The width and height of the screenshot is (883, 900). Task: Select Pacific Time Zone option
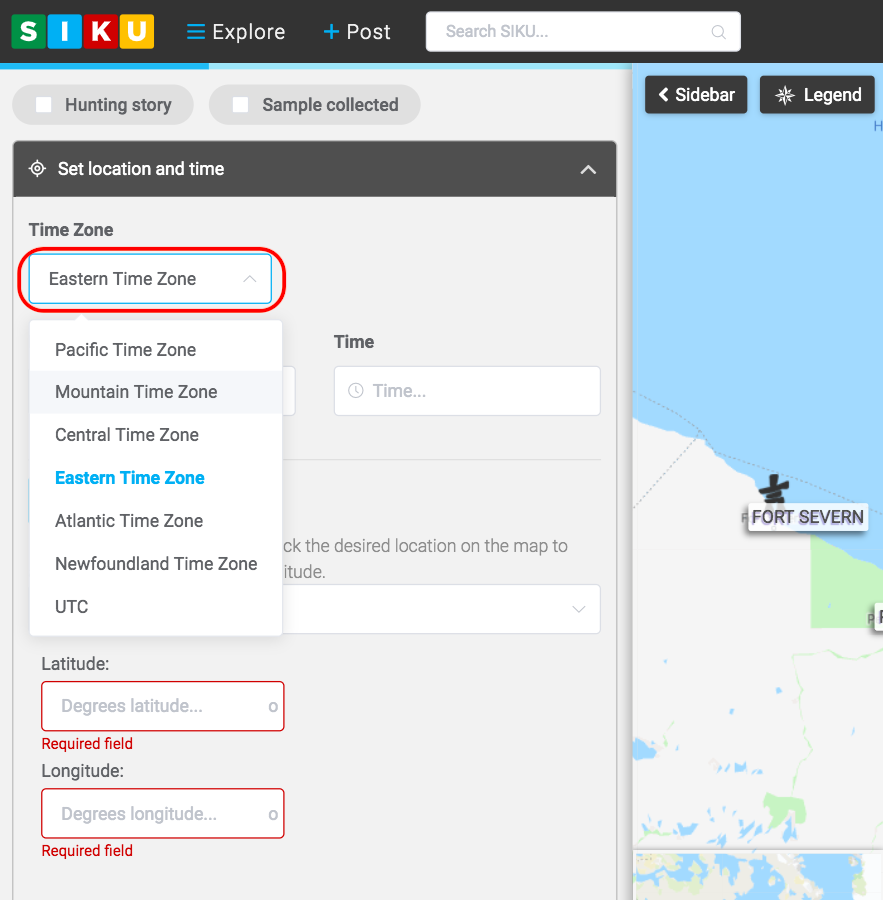point(125,350)
